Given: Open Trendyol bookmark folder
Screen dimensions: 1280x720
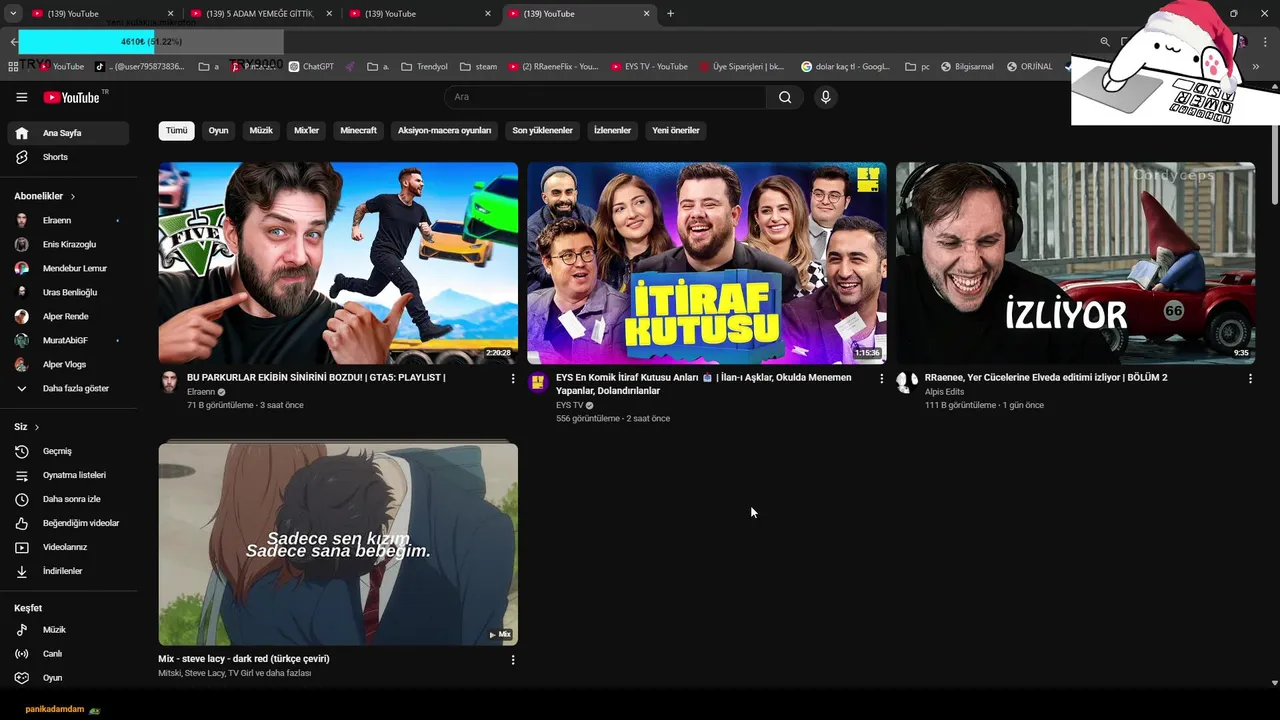Looking at the screenshot, I should (424, 67).
